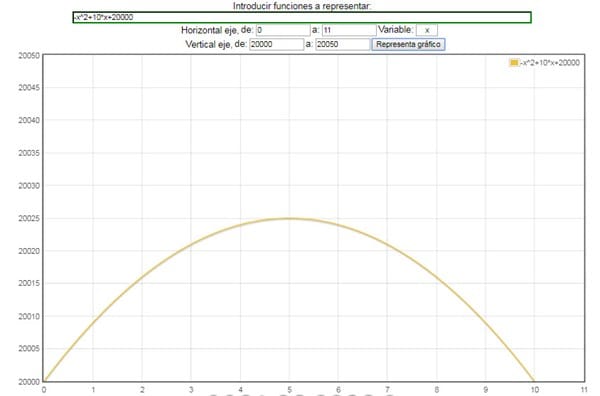Click the x-axis tick label 8
Screen dimensions: 600x396
coord(437,390)
